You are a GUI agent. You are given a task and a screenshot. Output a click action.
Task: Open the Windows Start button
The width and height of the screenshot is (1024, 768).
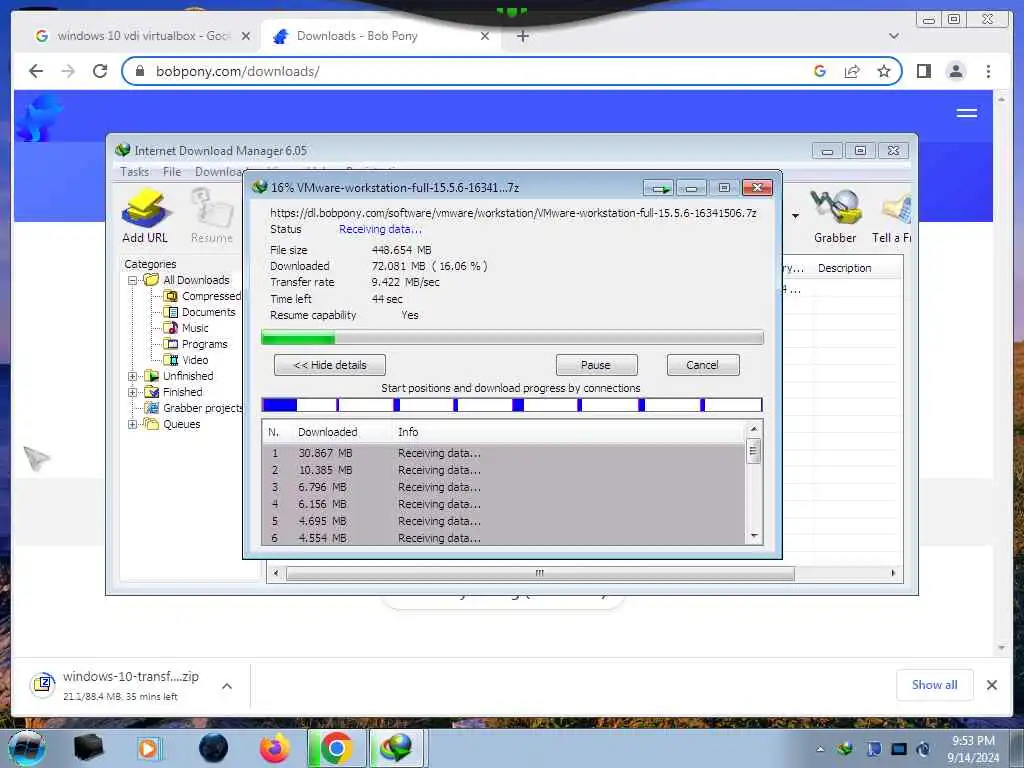tap(25, 748)
